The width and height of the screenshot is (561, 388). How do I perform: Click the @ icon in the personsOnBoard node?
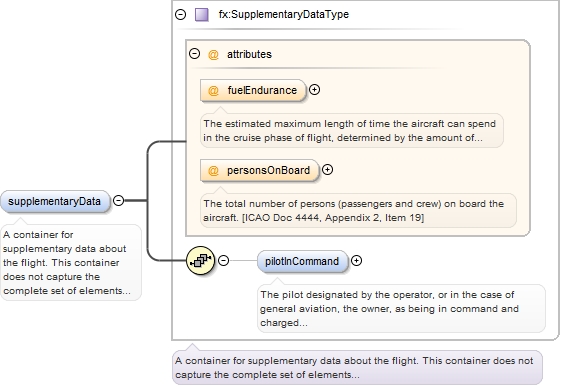pos(213,171)
